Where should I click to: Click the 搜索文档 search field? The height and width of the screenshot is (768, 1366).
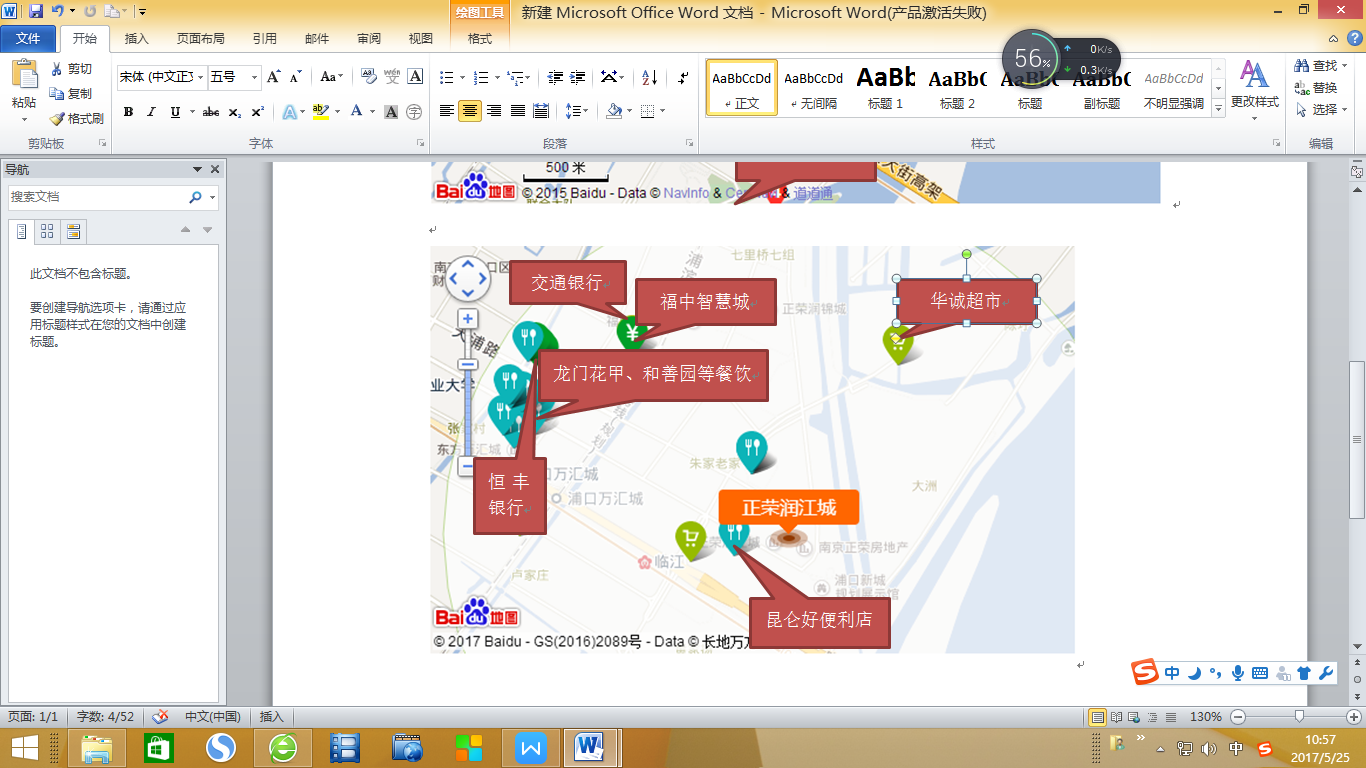coord(97,197)
